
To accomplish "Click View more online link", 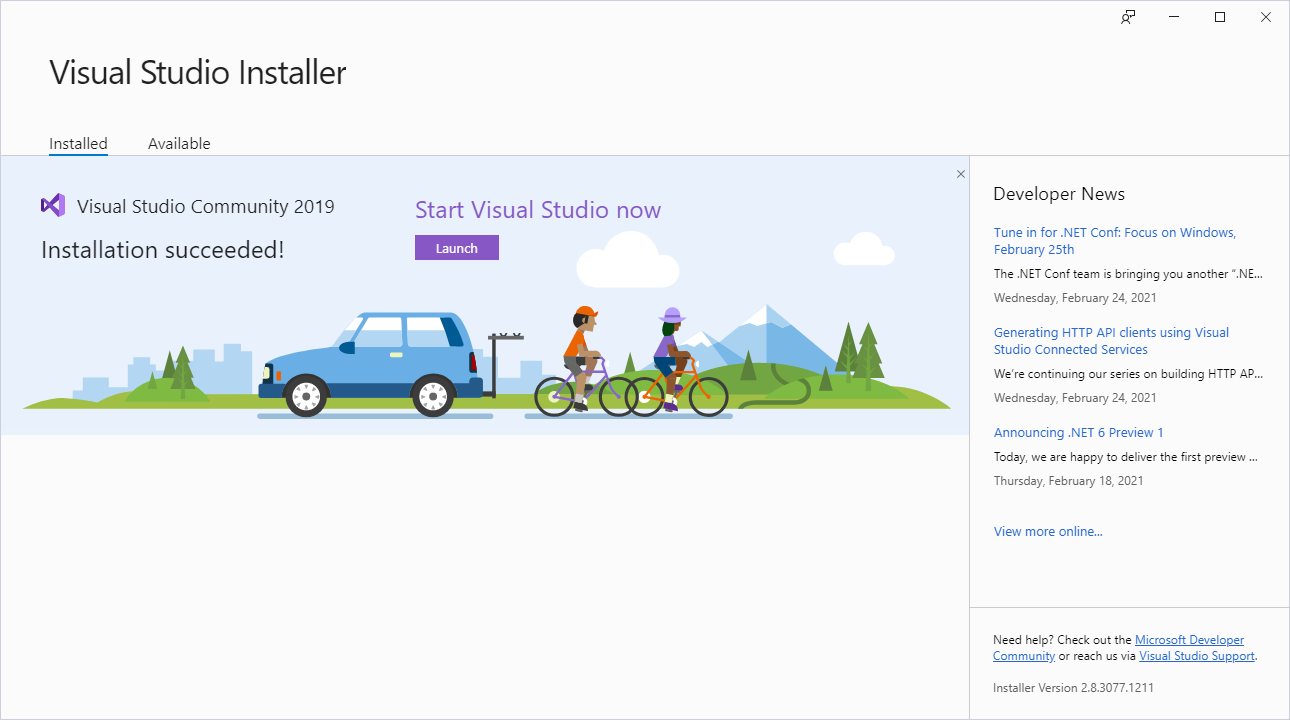I will [x=1048, y=532].
